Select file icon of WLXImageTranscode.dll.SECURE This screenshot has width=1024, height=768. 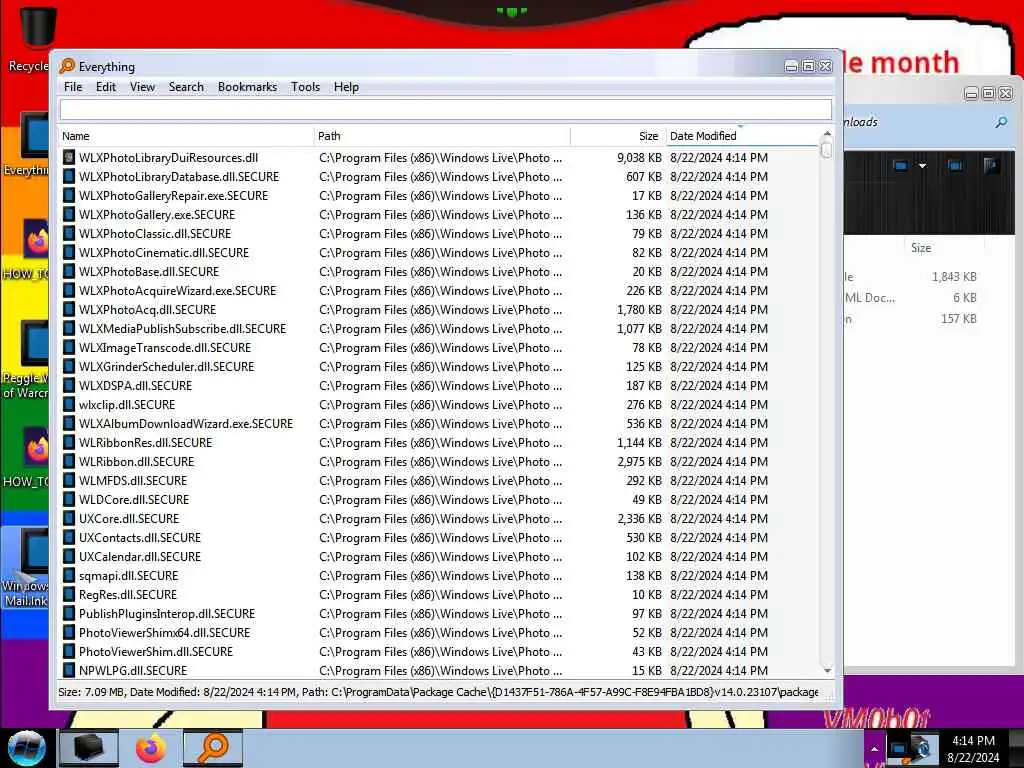pos(69,347)
